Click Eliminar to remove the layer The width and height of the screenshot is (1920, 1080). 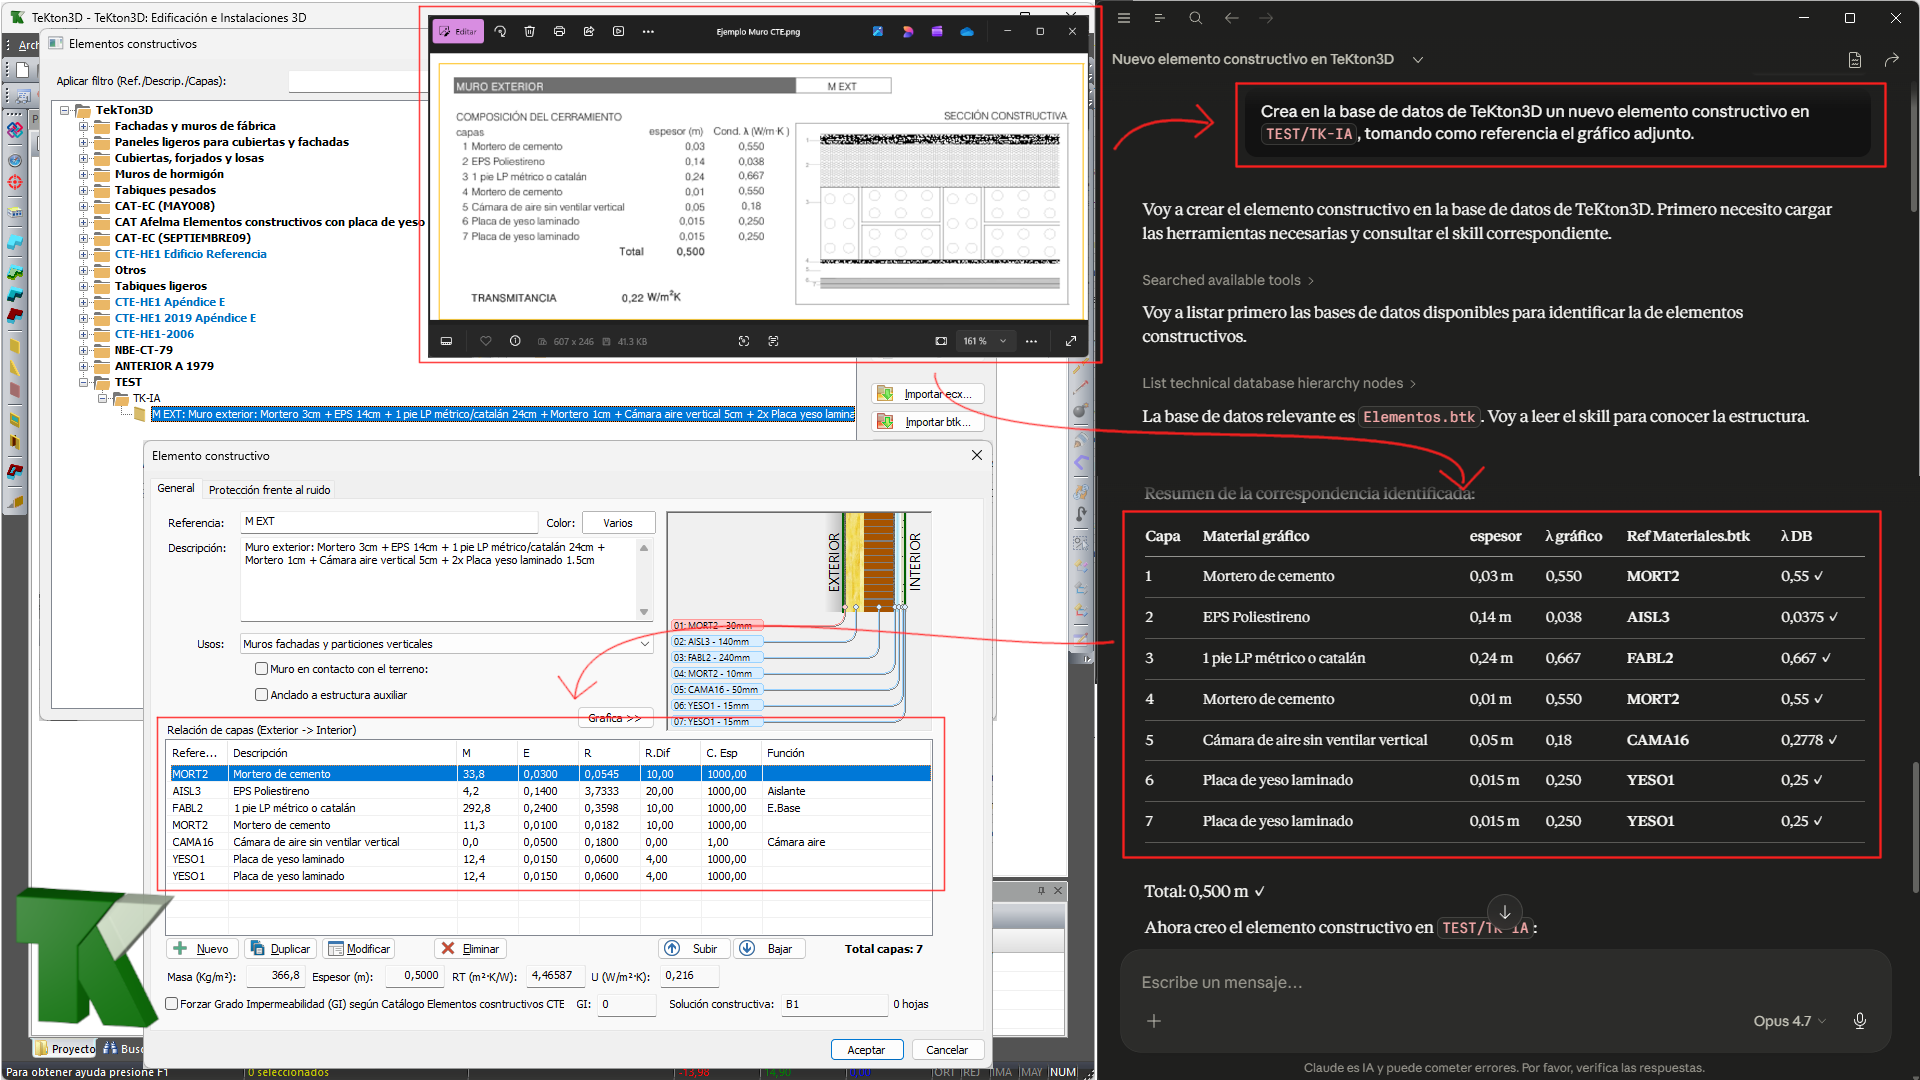(470, 949)
